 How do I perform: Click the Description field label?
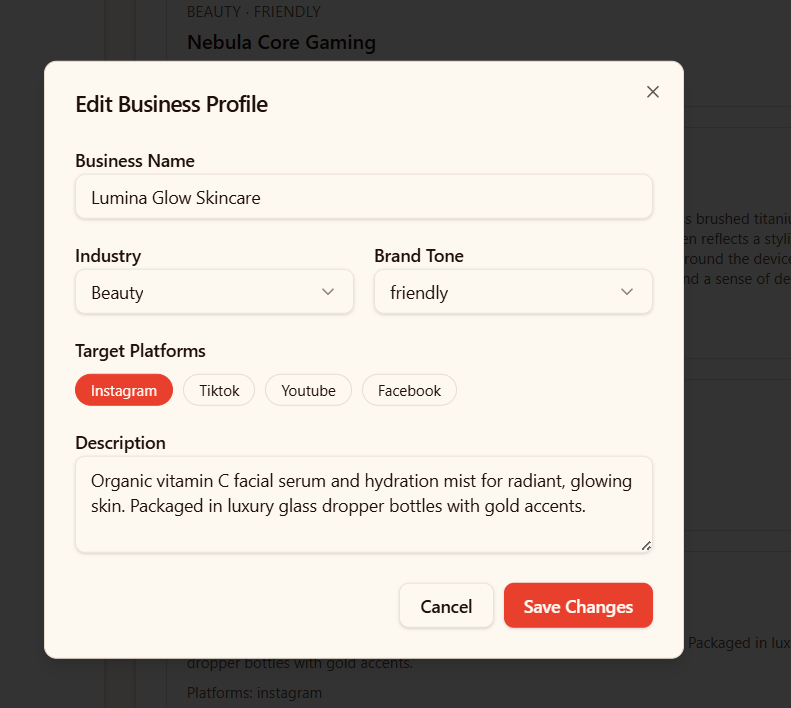coord(120,443)
